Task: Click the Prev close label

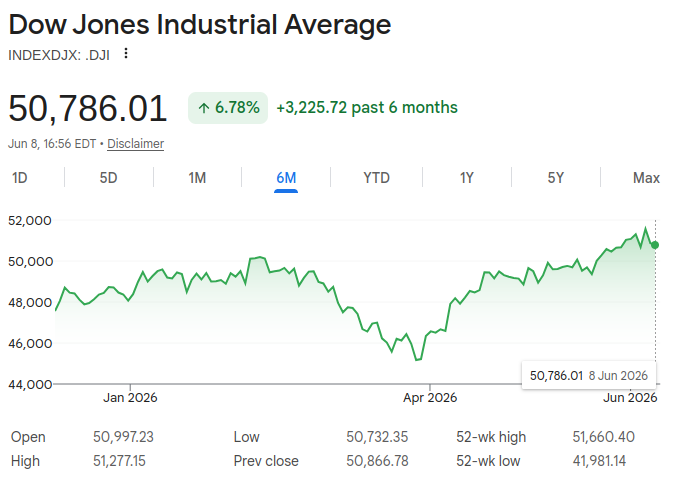Action: click(266, 461)
